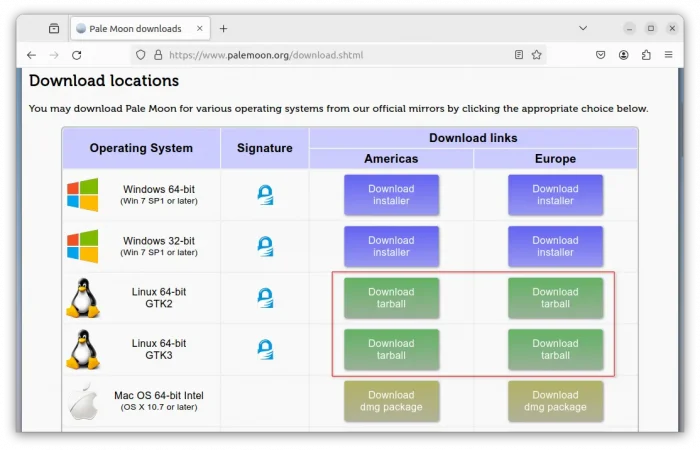Open tracking protection shield icon

point(140,55)
